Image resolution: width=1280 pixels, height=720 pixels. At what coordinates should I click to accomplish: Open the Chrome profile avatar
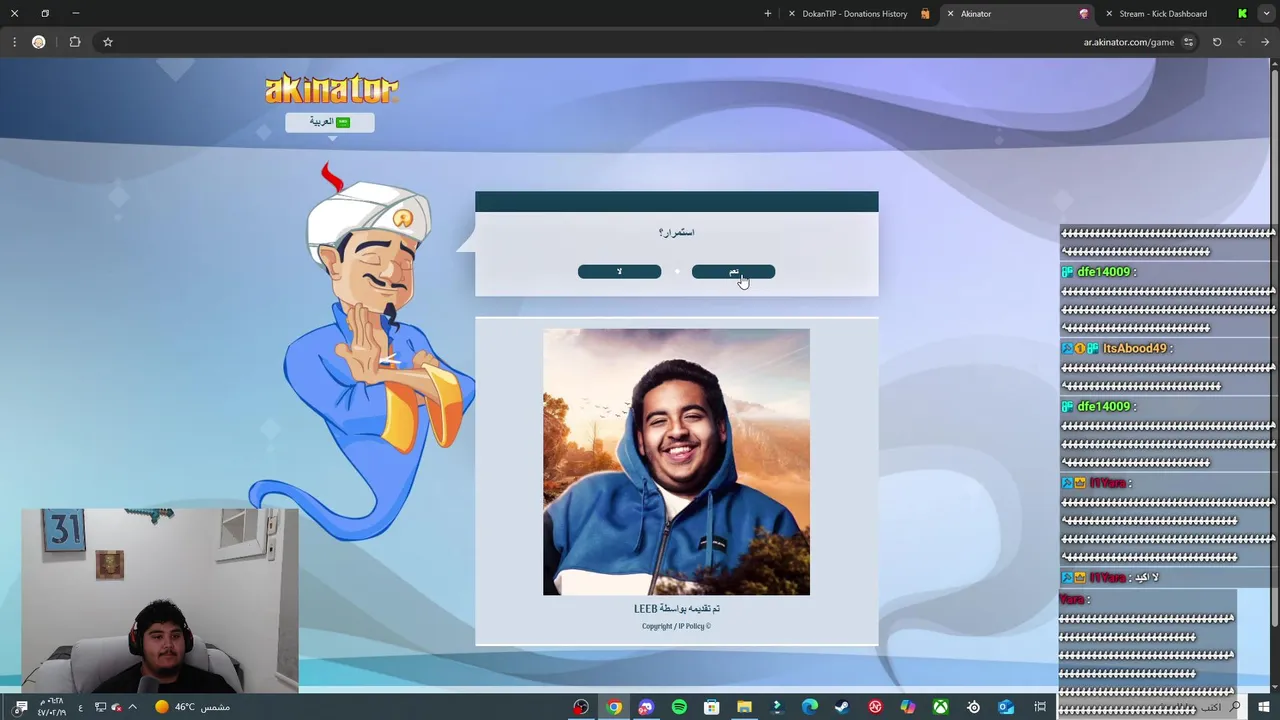tap(39, 42)
